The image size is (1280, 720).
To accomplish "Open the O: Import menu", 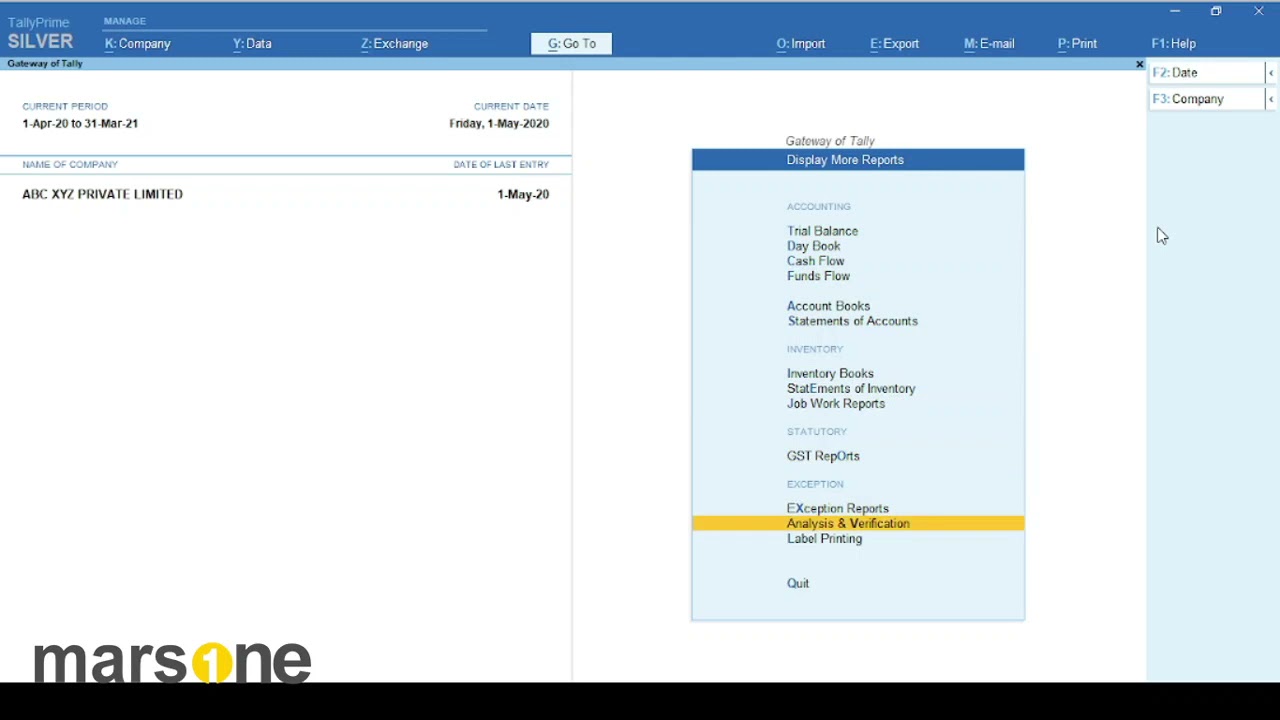I will [801, 44].
